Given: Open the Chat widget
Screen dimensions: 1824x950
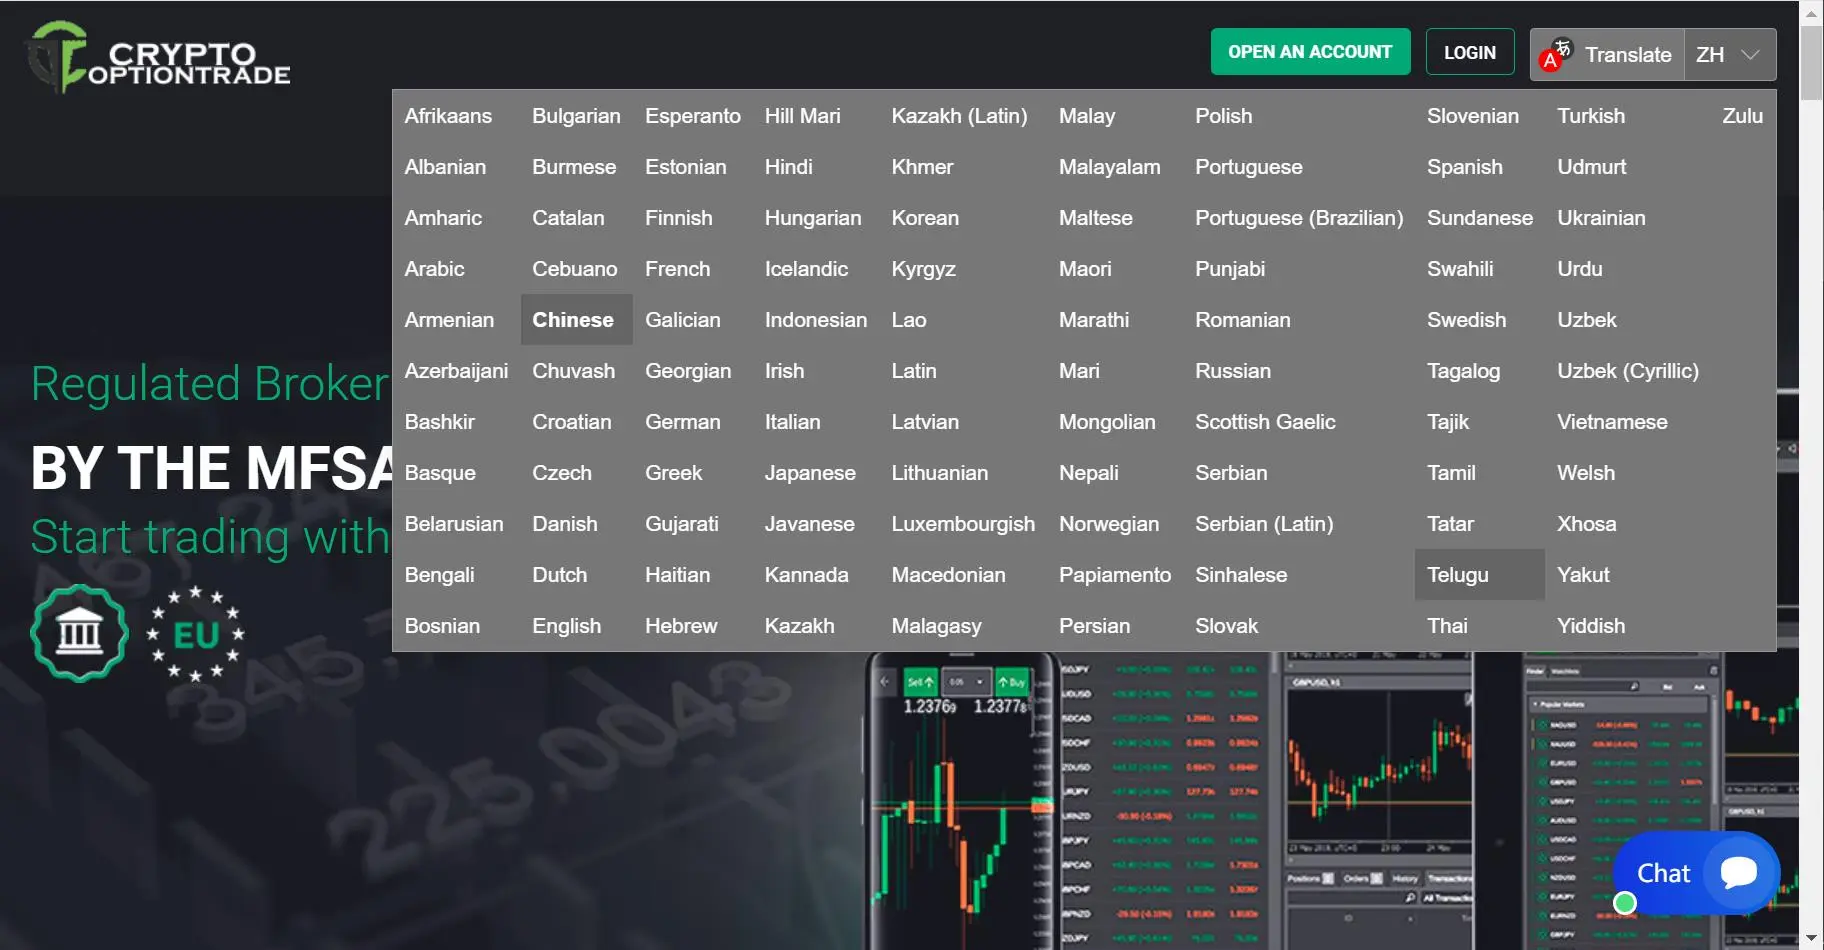Looking at the screenshot, I should click(x=1696, y=873).
